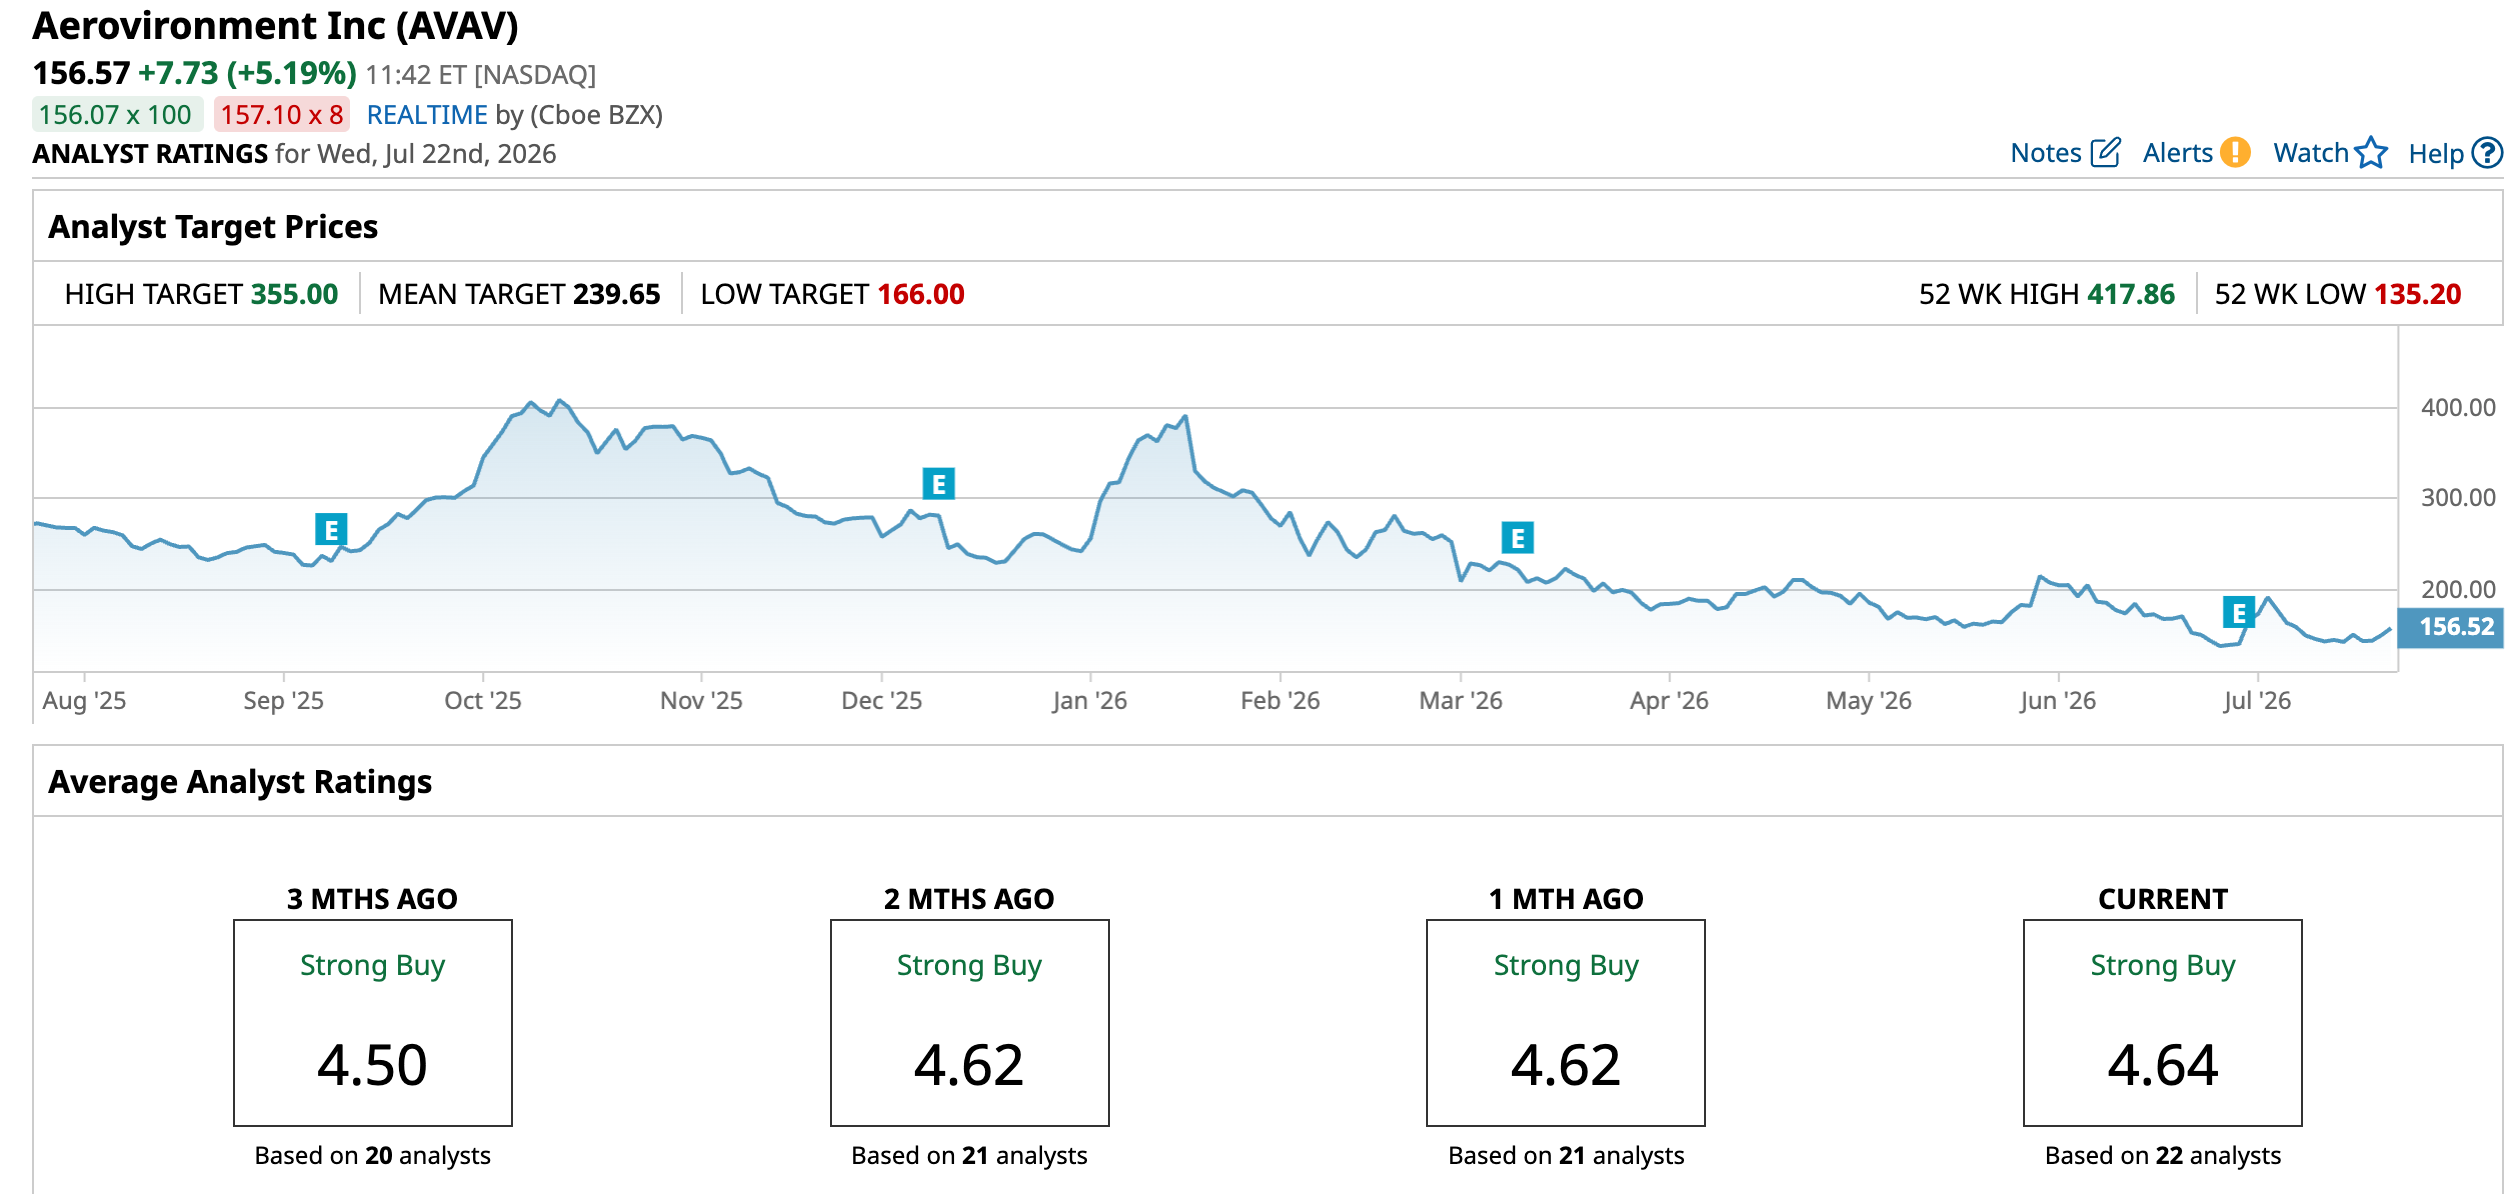This screenshot has width=2516, height=1194.
Task: Click the bid quote 156.07 x 100
Action: [116, 115]
